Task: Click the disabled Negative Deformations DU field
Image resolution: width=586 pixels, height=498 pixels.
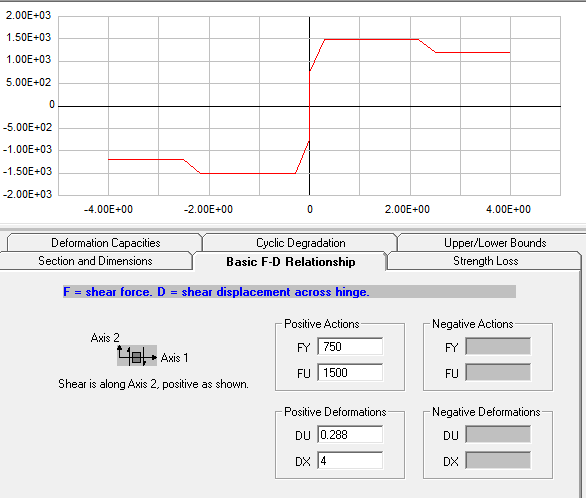Action: 498,434
